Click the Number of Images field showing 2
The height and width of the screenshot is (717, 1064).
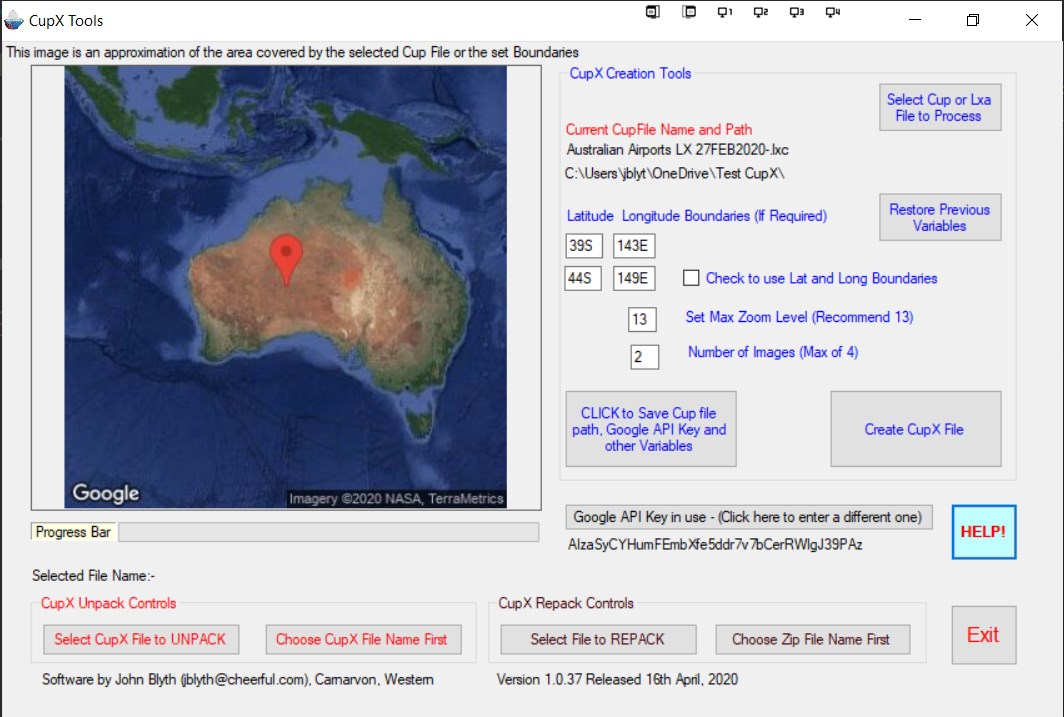[x=644, y=357]
